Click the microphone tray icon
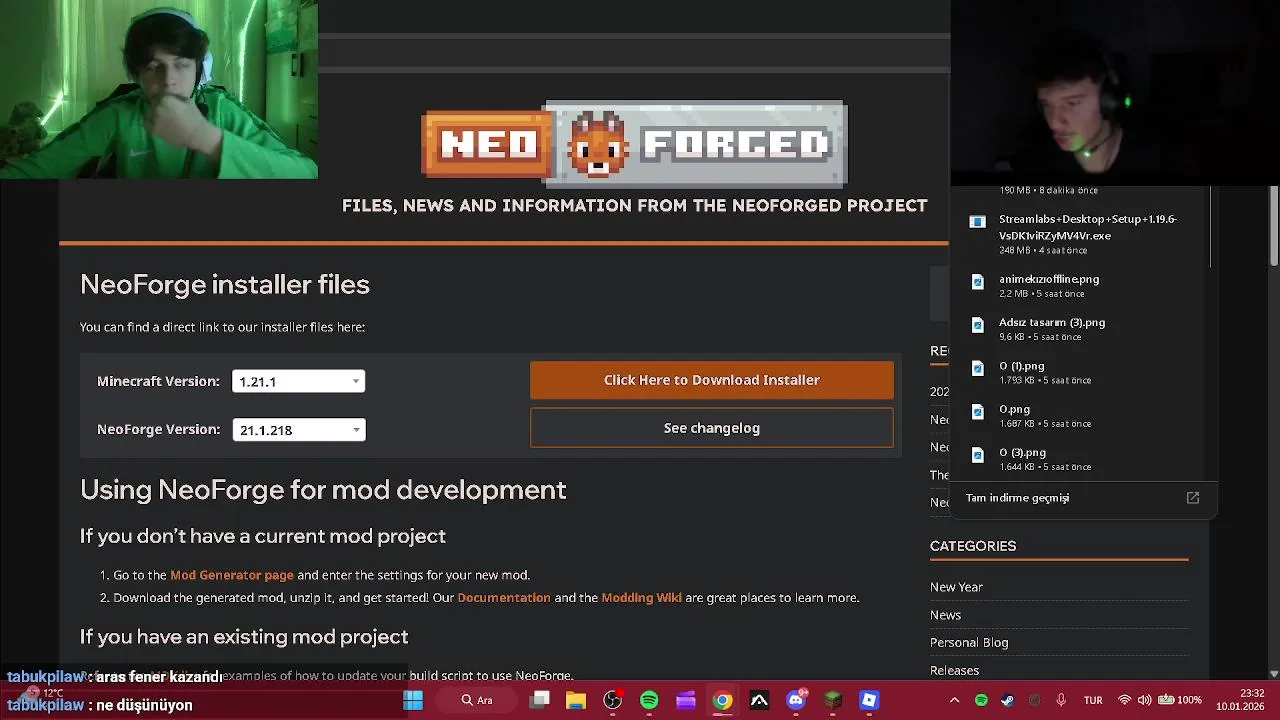Image resolution: width=1280 pixels, height=720 pixels. tap(1061, 700)
